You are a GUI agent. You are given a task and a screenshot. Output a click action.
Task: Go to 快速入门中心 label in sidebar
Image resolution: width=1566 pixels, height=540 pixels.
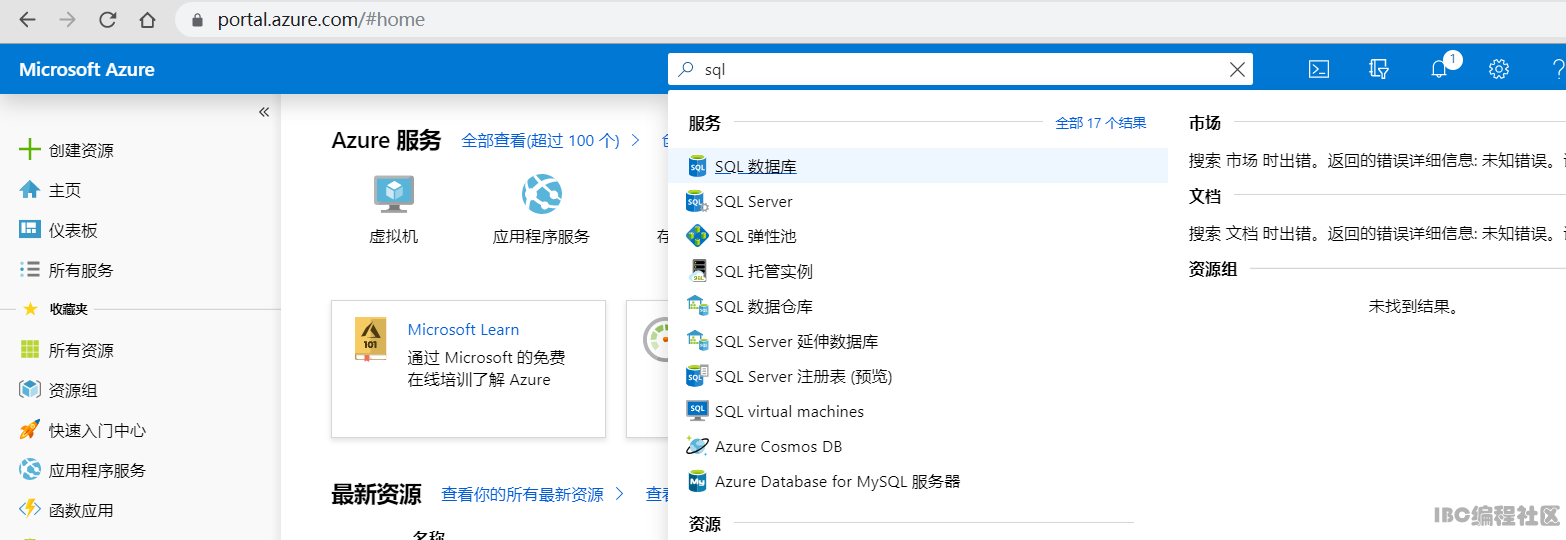[x=97, y=430]
